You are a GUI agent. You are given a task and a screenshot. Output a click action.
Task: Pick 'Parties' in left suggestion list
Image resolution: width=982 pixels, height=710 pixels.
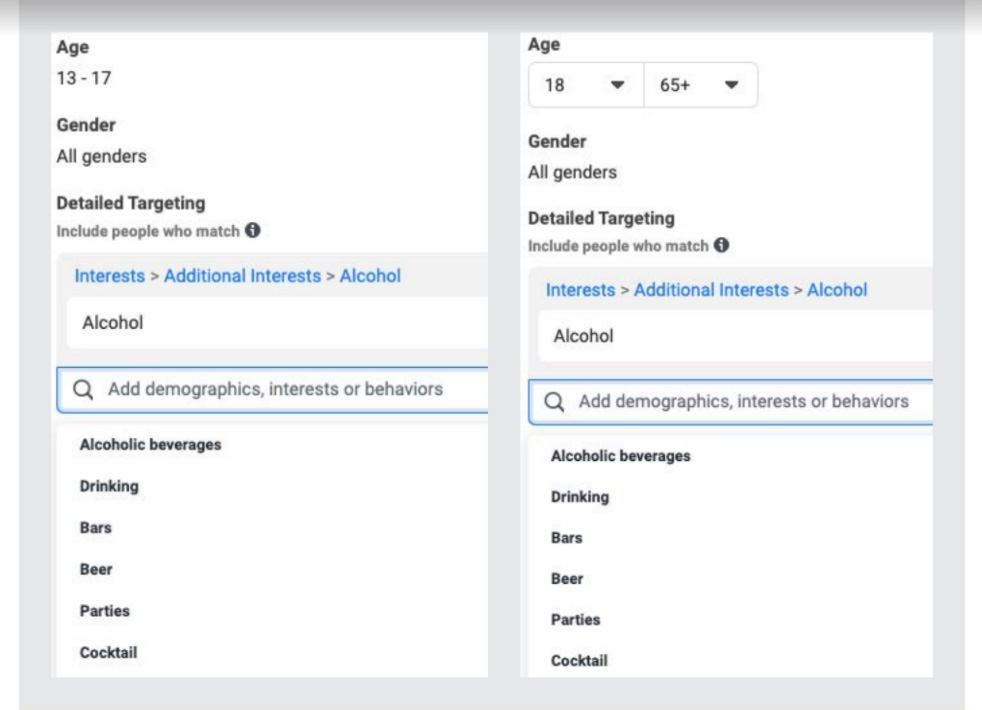pos(105,611)
